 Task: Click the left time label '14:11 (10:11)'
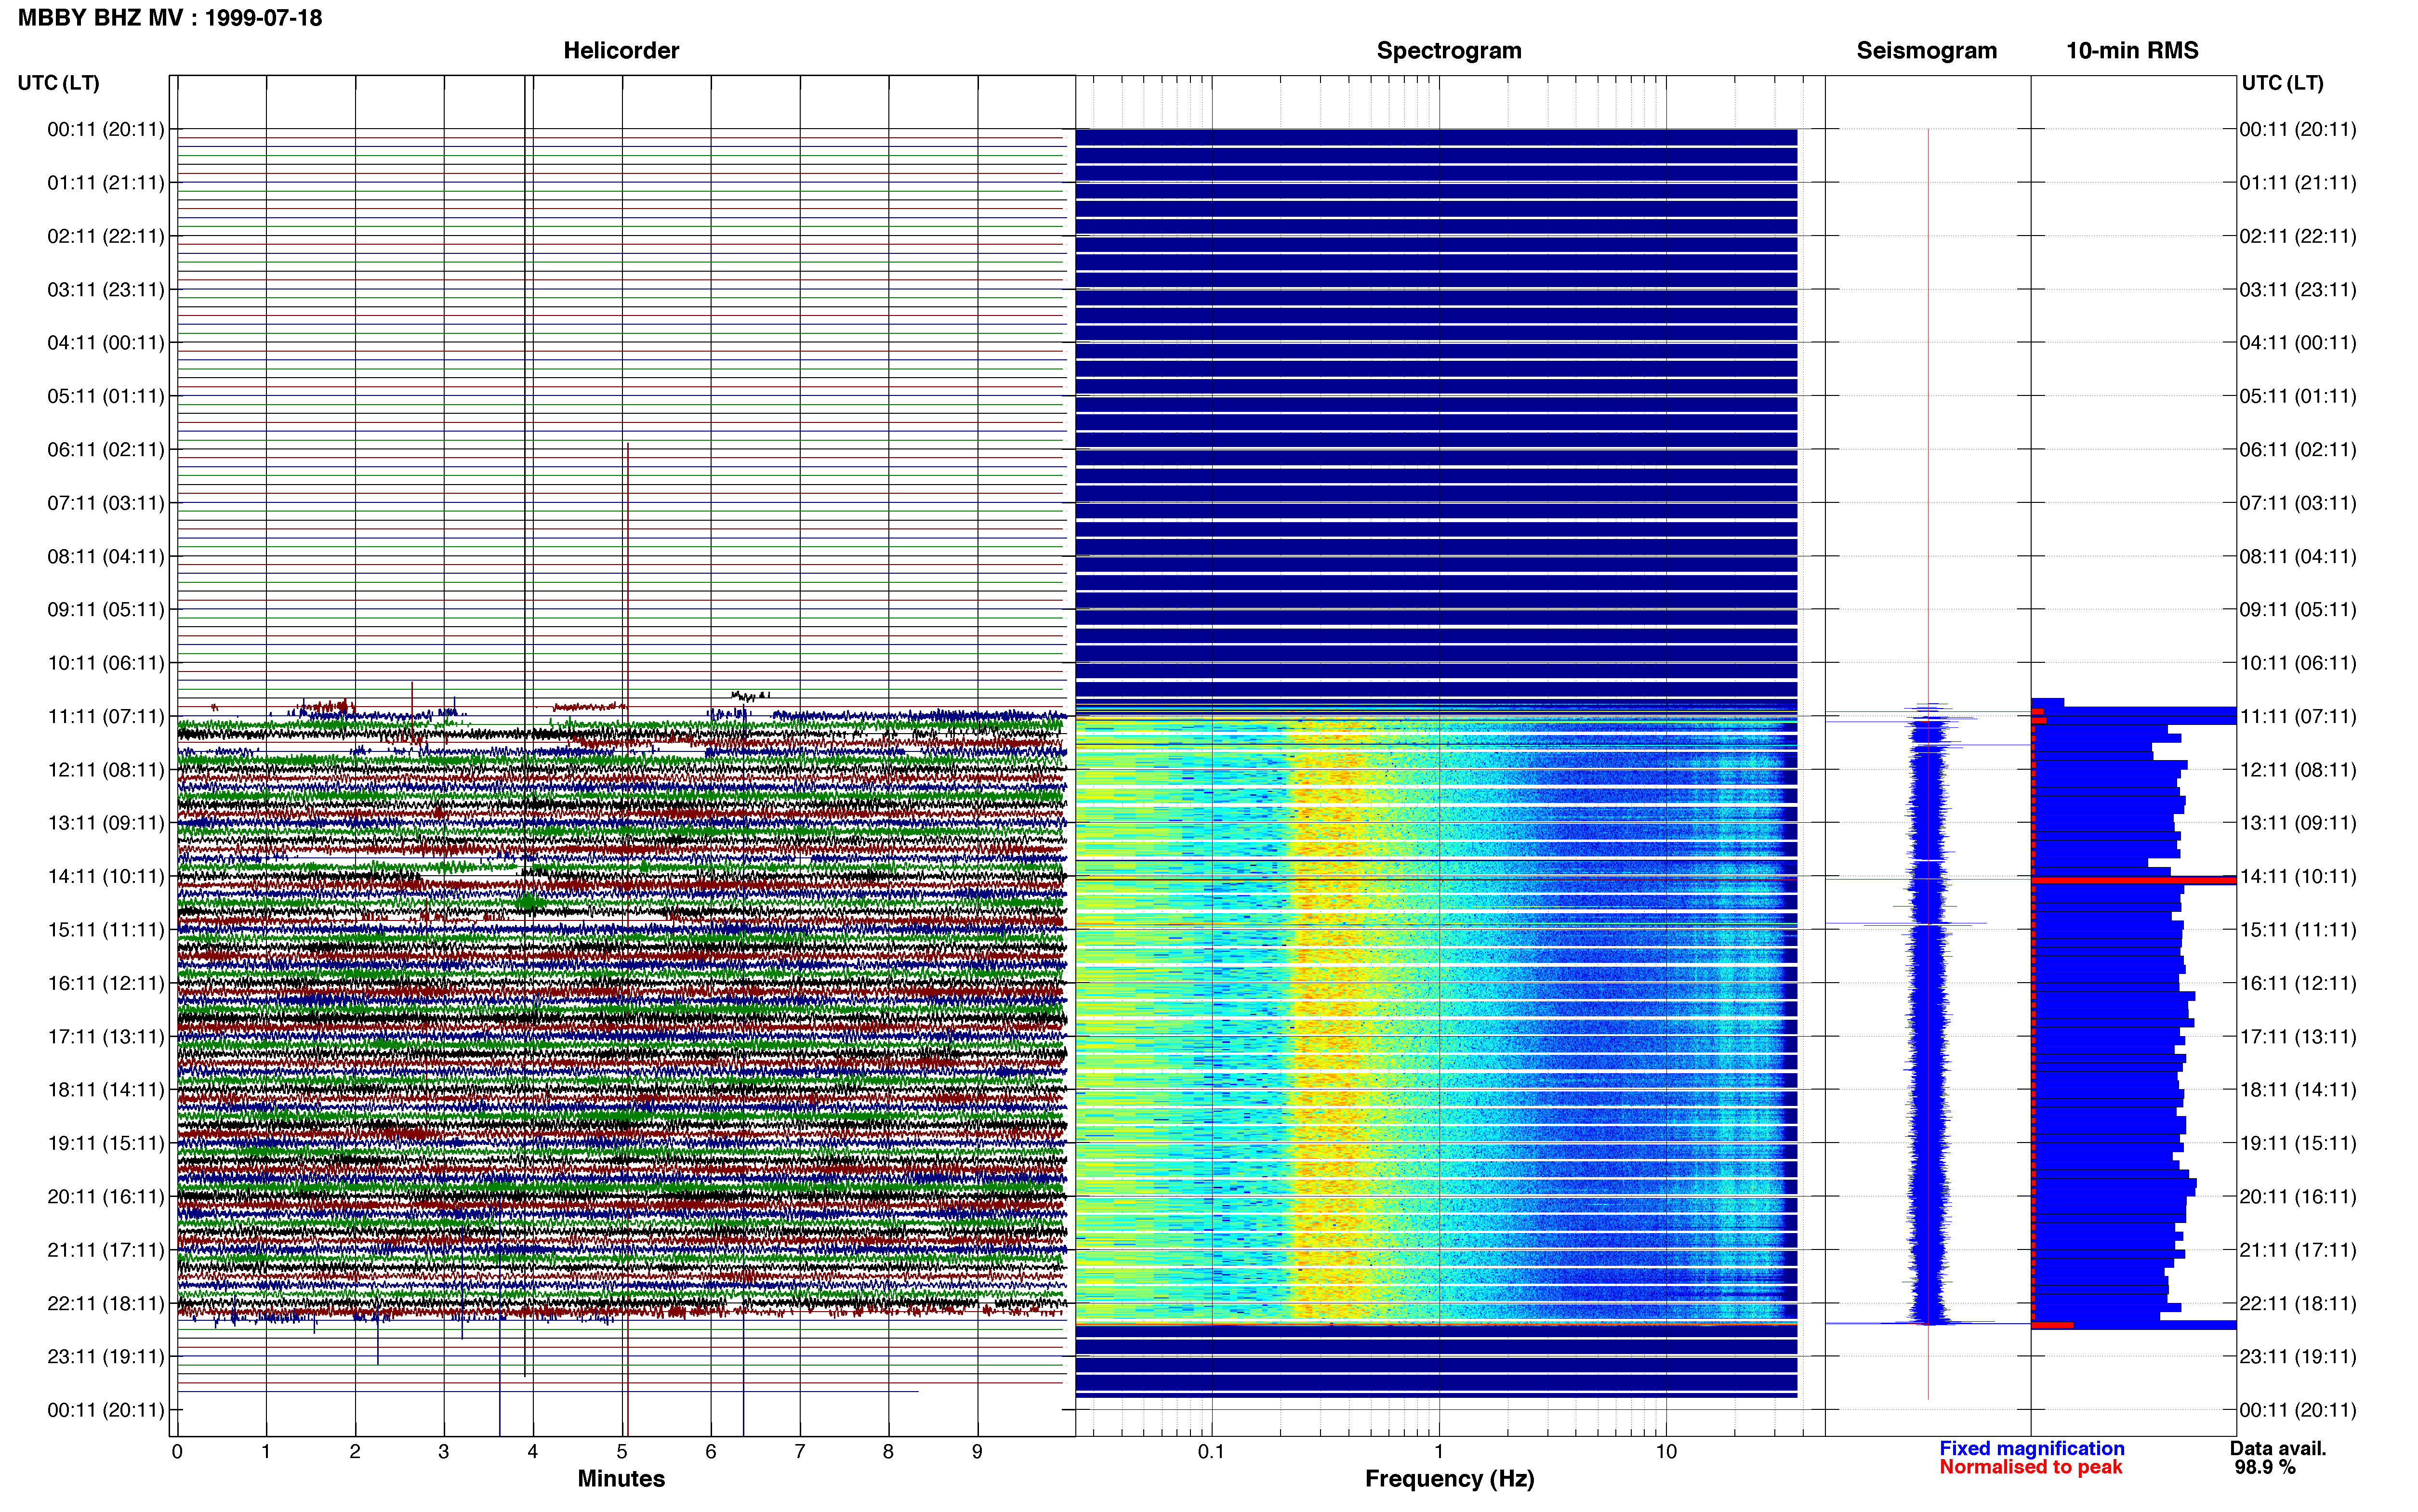point(106,877)
